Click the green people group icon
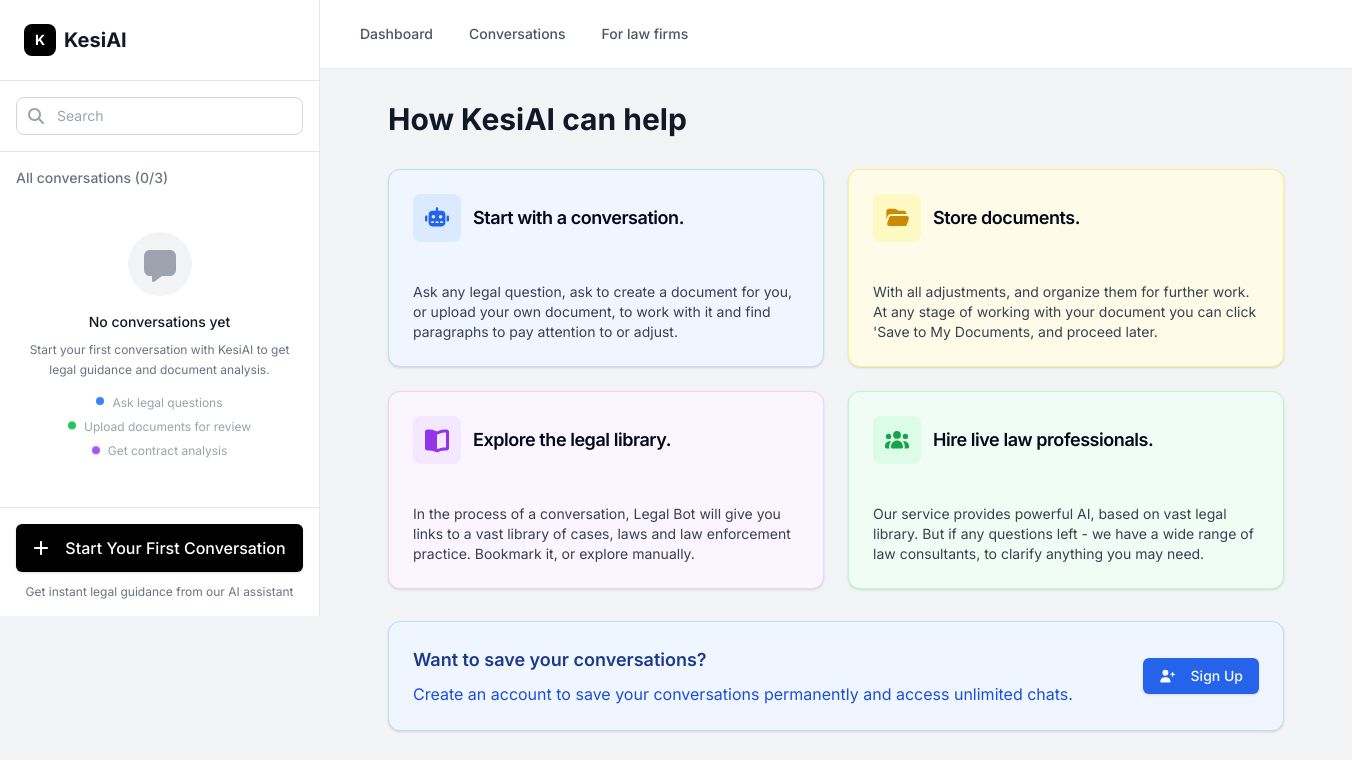Screen dimensions: 1352x760 click(x=897, y=440)
